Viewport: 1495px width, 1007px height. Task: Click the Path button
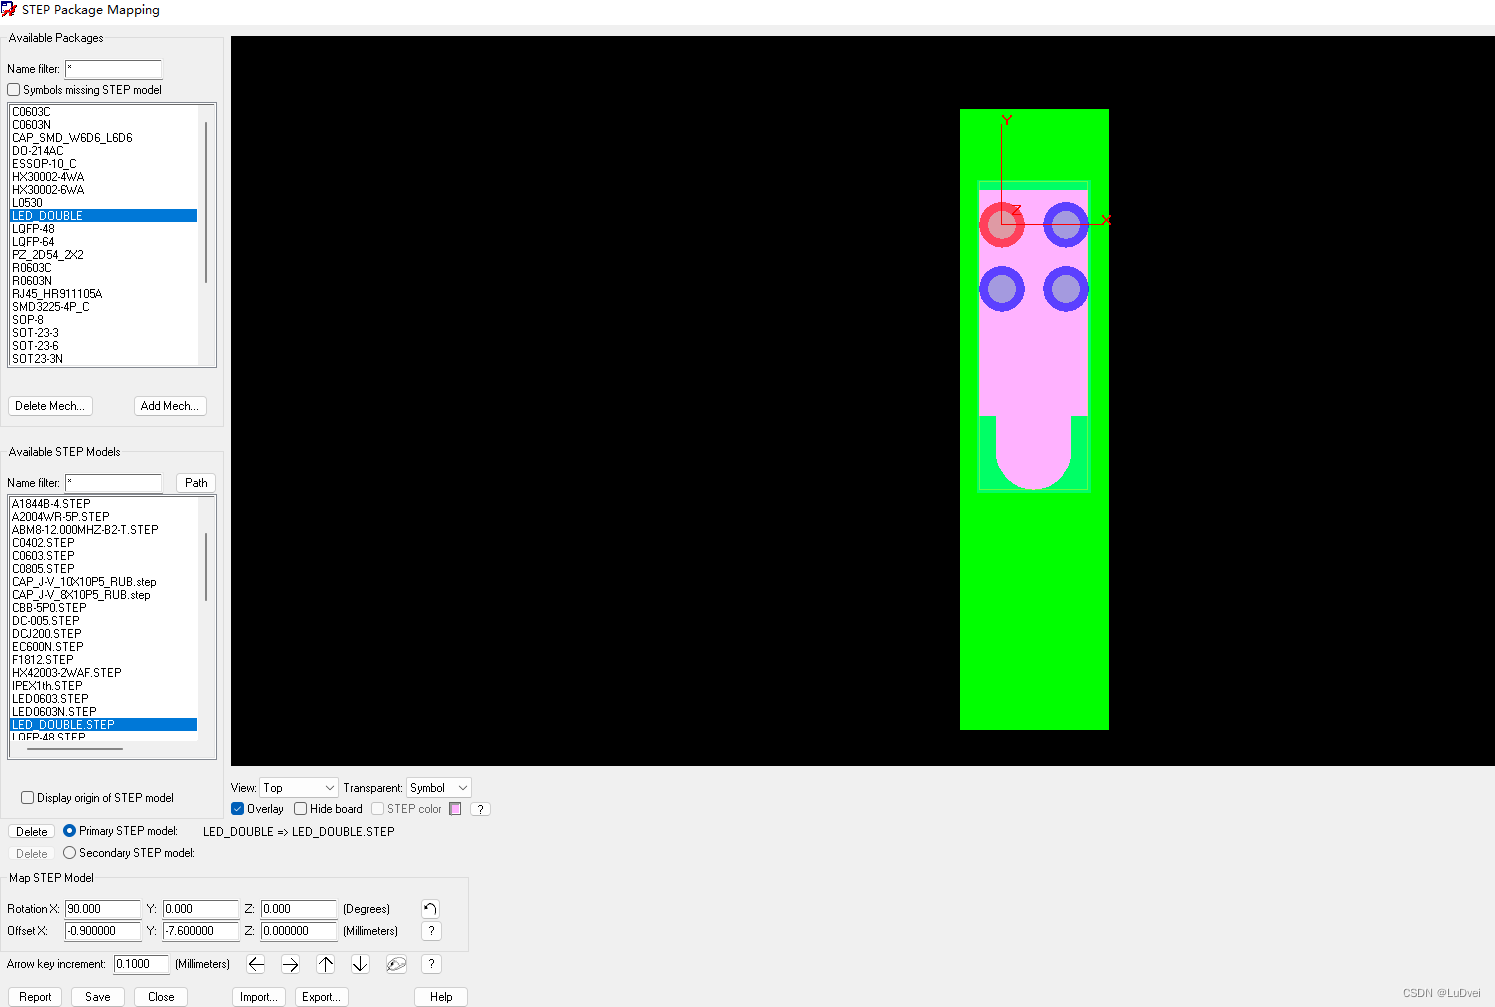(195, 483)
